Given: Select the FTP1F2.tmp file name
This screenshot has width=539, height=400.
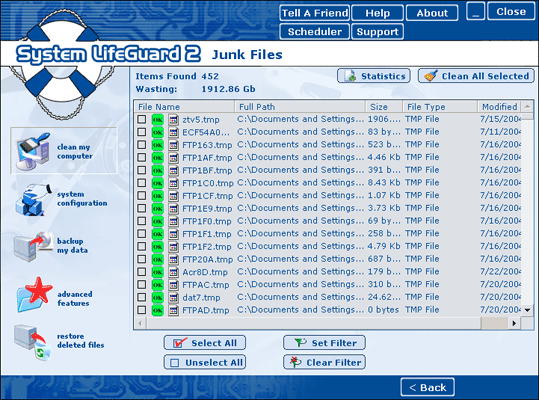Looking at the screenshot, I should click(207, 247).
